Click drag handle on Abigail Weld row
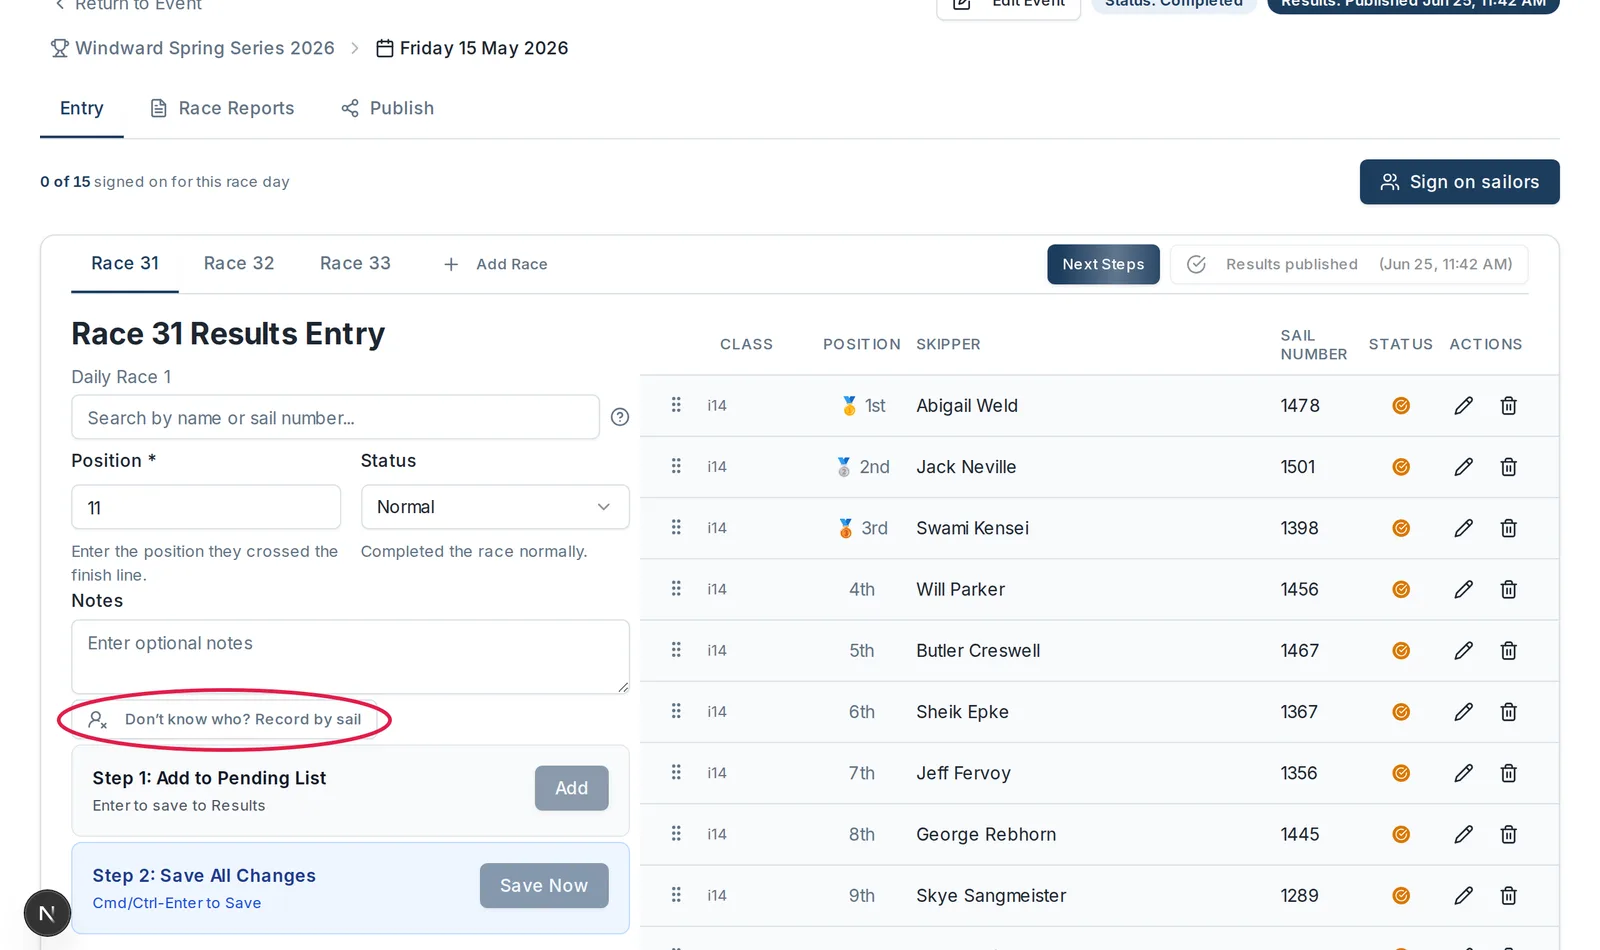Image resolution: width=1600 pixels, height=950 pixels. 676,405
